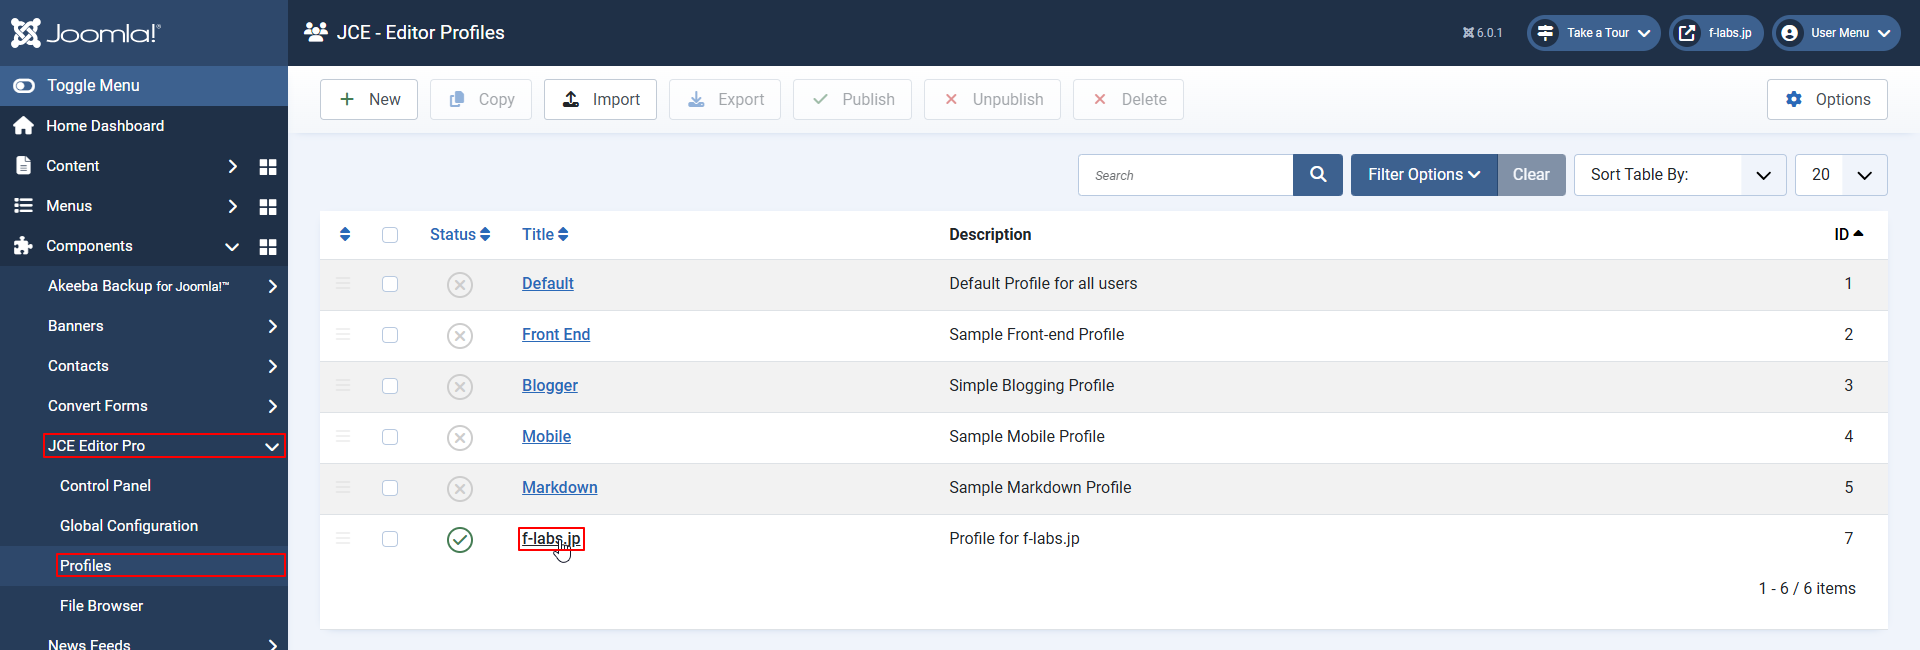1920x650 pixels.
Task: Click the Joomla logo
Action: point(86,33)
